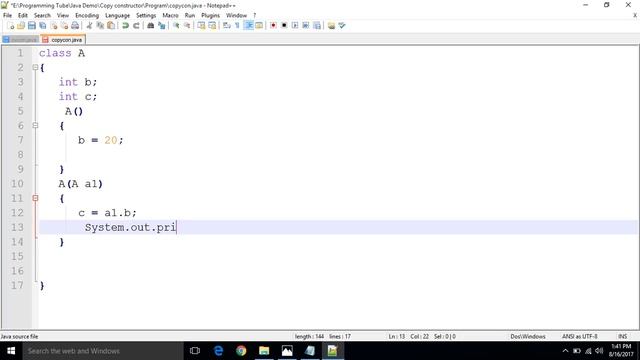640x360 pixels.
Task: Click the length : 144 status entry
Action: coord(309,336)
